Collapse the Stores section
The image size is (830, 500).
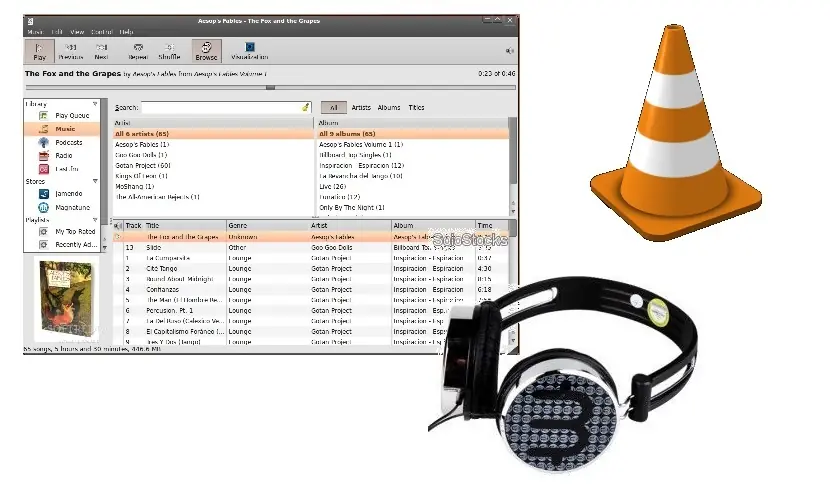pos(95,181)
